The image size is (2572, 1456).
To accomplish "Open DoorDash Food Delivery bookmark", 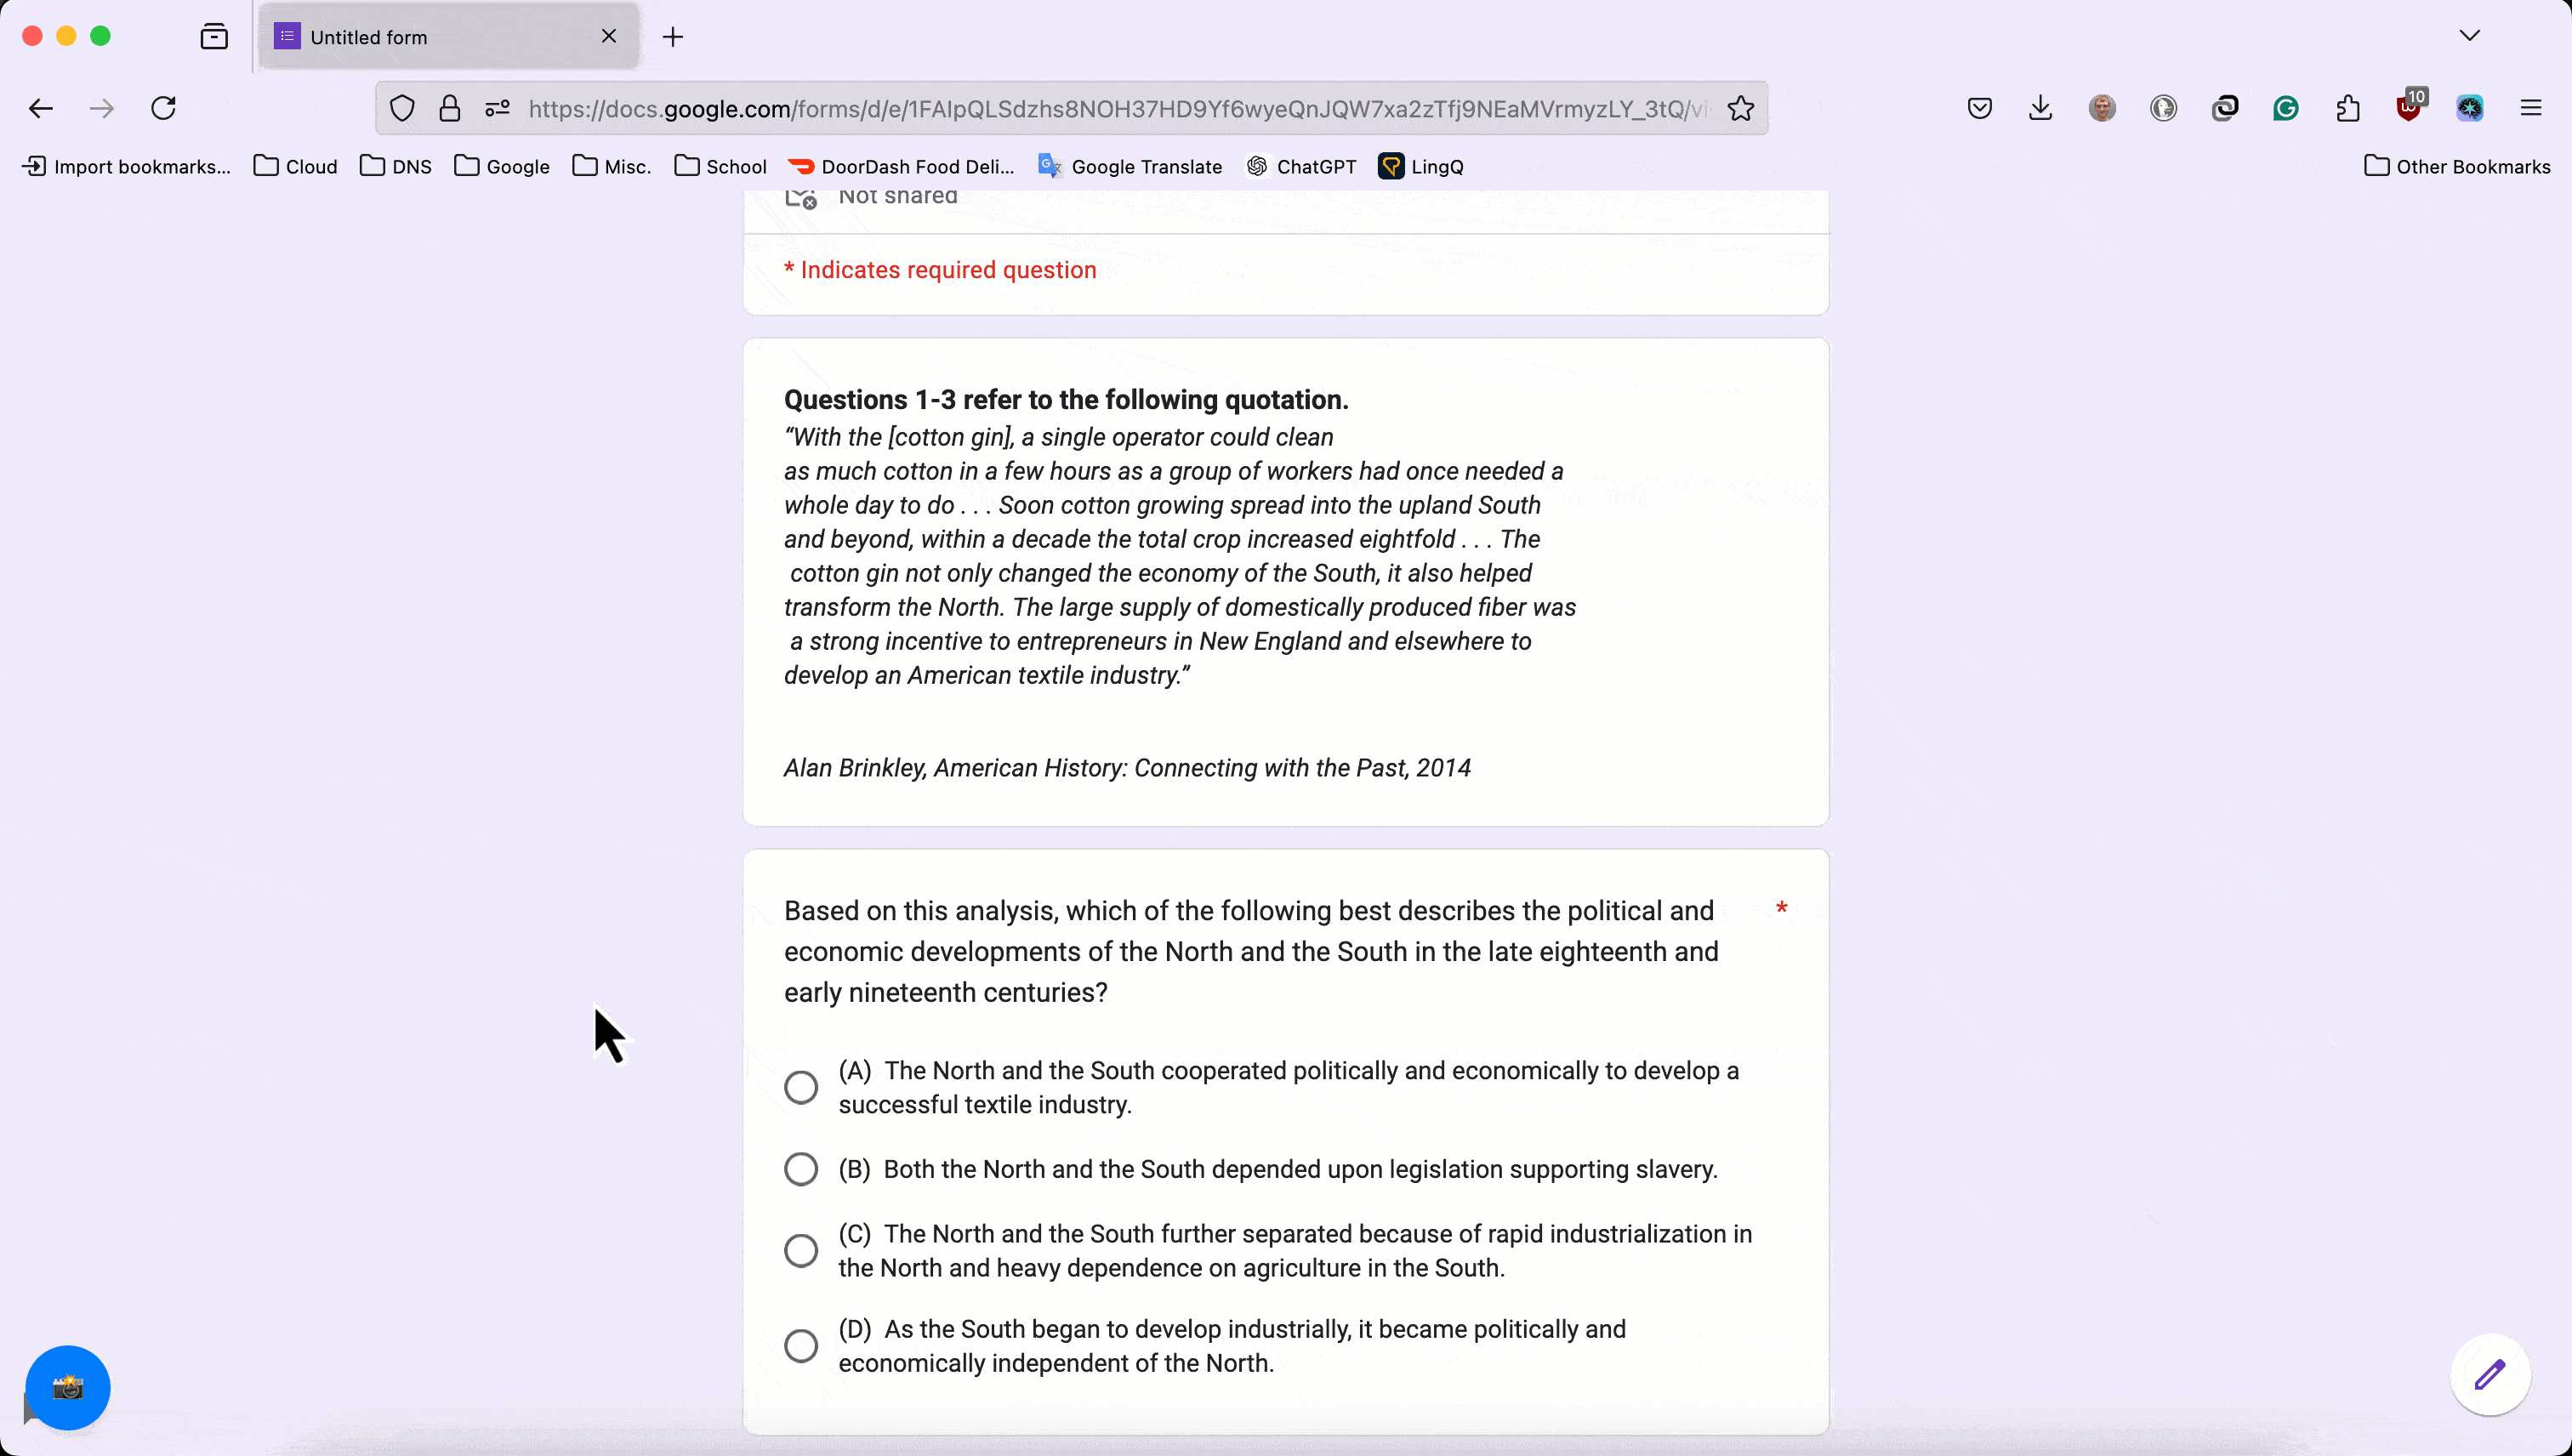I will tap(901, 166).
